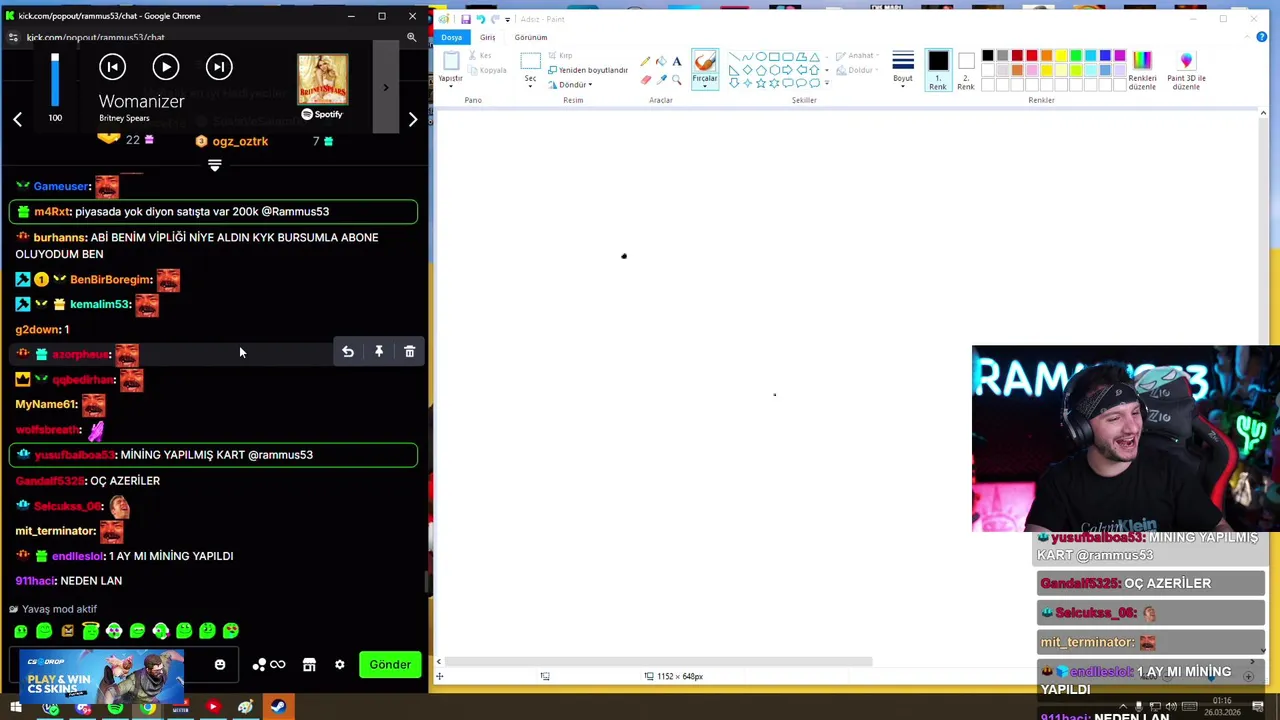Open Spotify from the taskbar
The image size is (1280, 720).
click(x=115, y=708)
